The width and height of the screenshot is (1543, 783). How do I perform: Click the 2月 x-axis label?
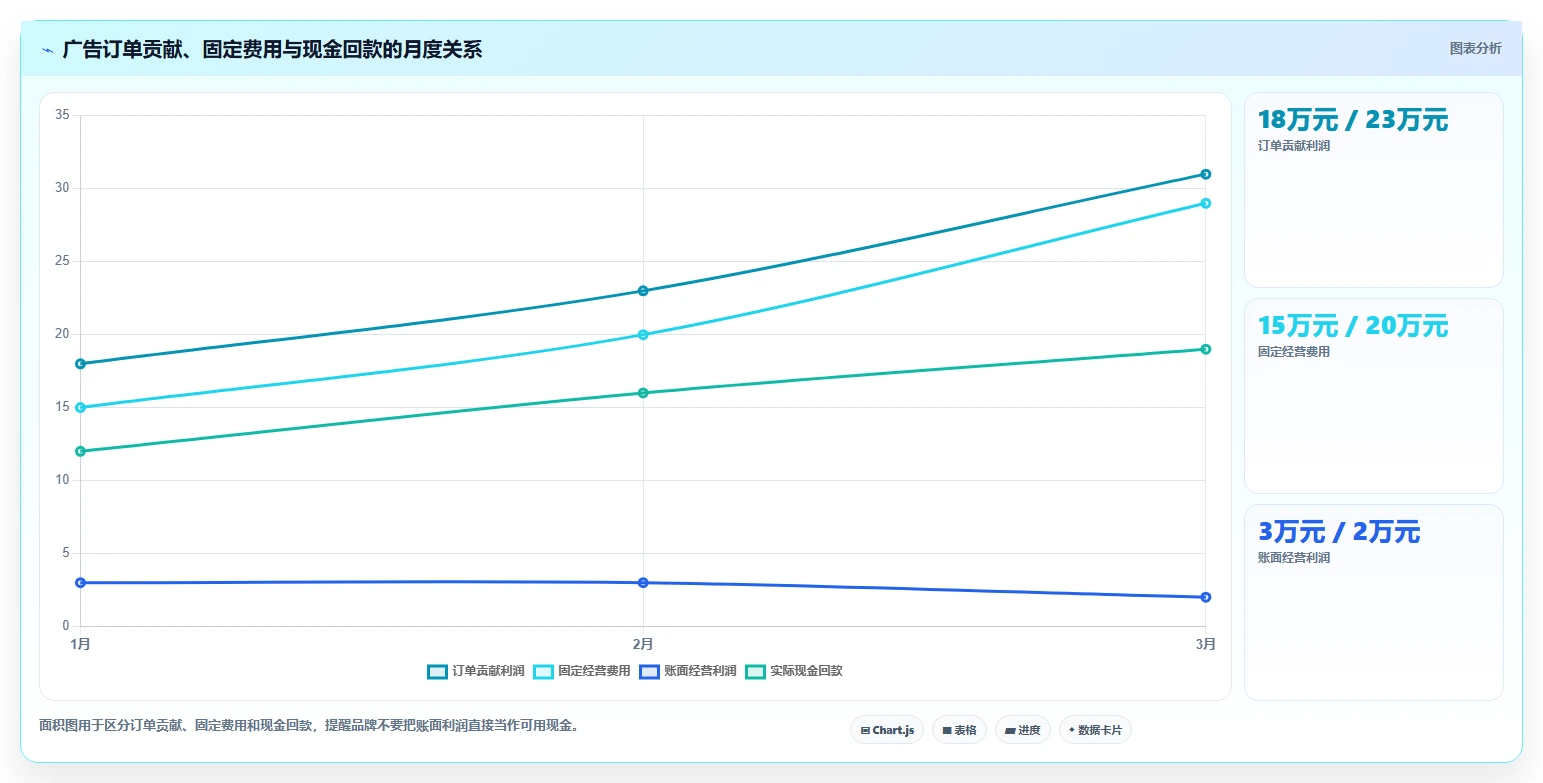coord(643,644)
